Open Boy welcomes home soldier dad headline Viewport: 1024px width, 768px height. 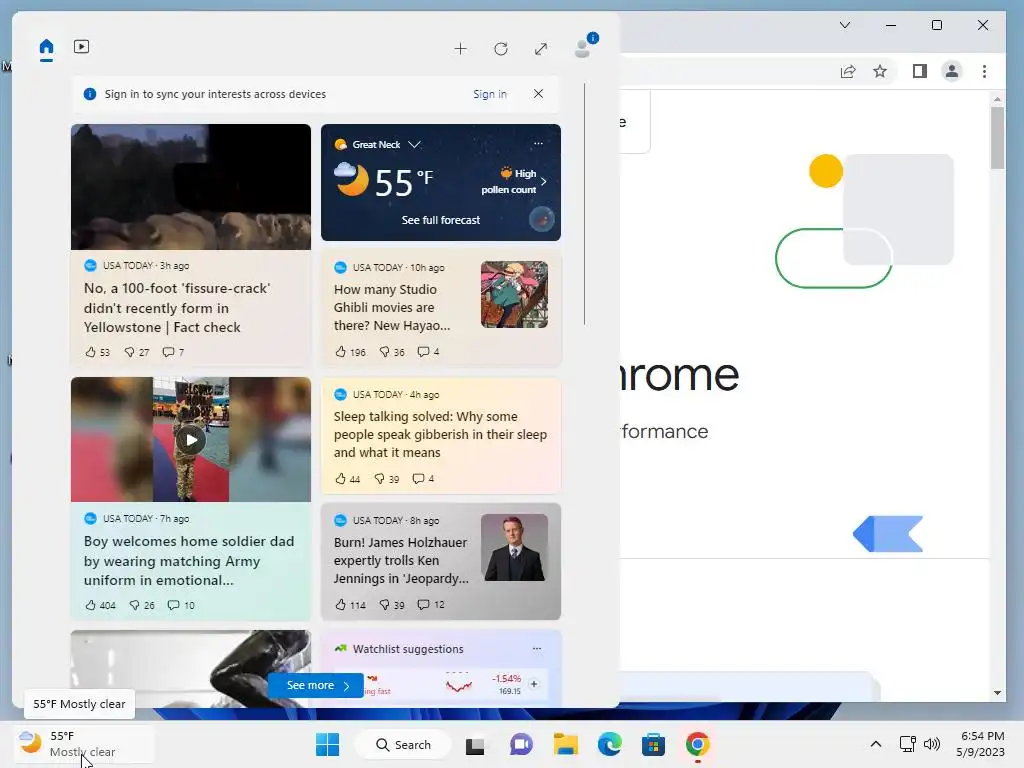pyautogui.click(x=189, y=560)
